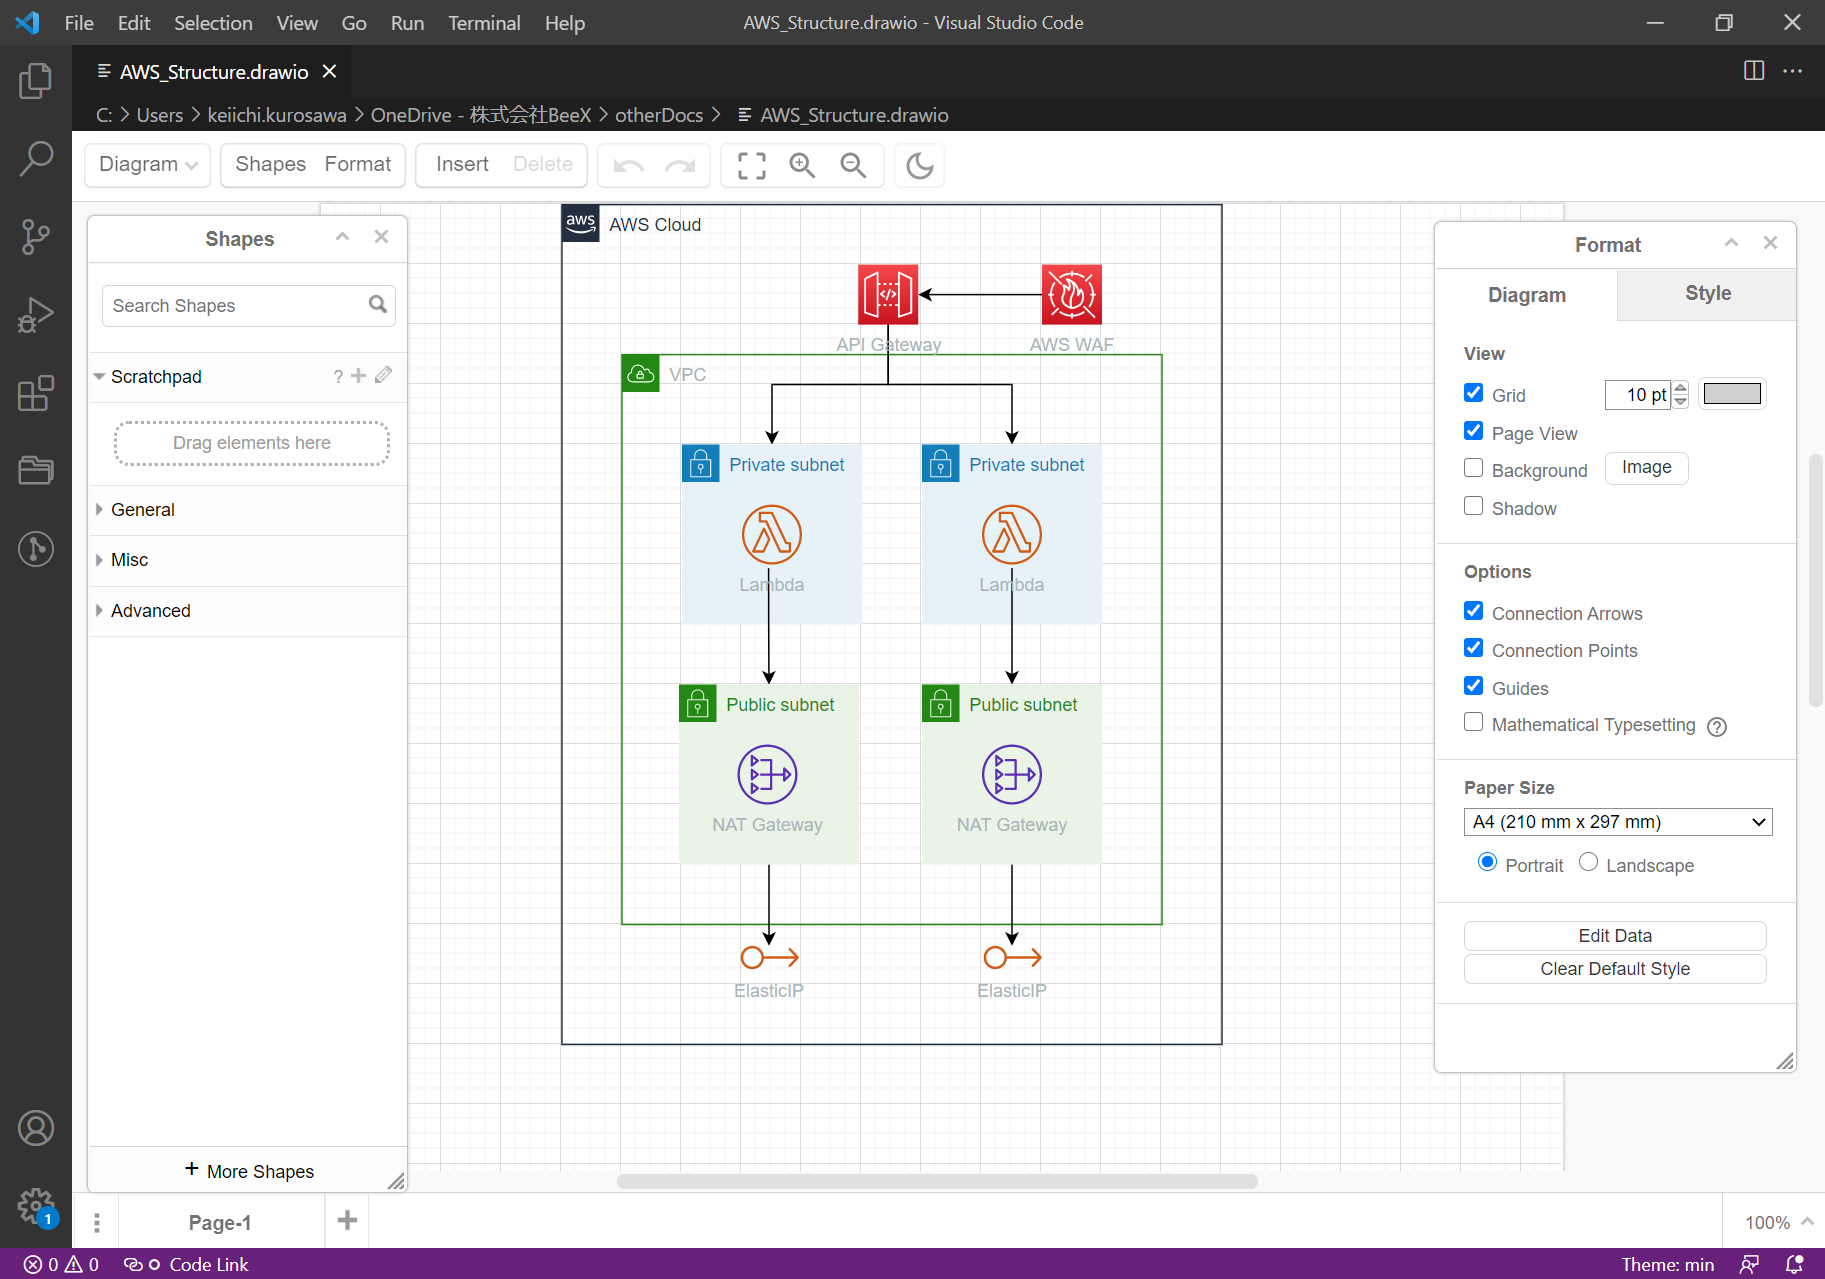Enable the Shadow option
This screenshot has width=1825, height=1279.
point(1473,506)
